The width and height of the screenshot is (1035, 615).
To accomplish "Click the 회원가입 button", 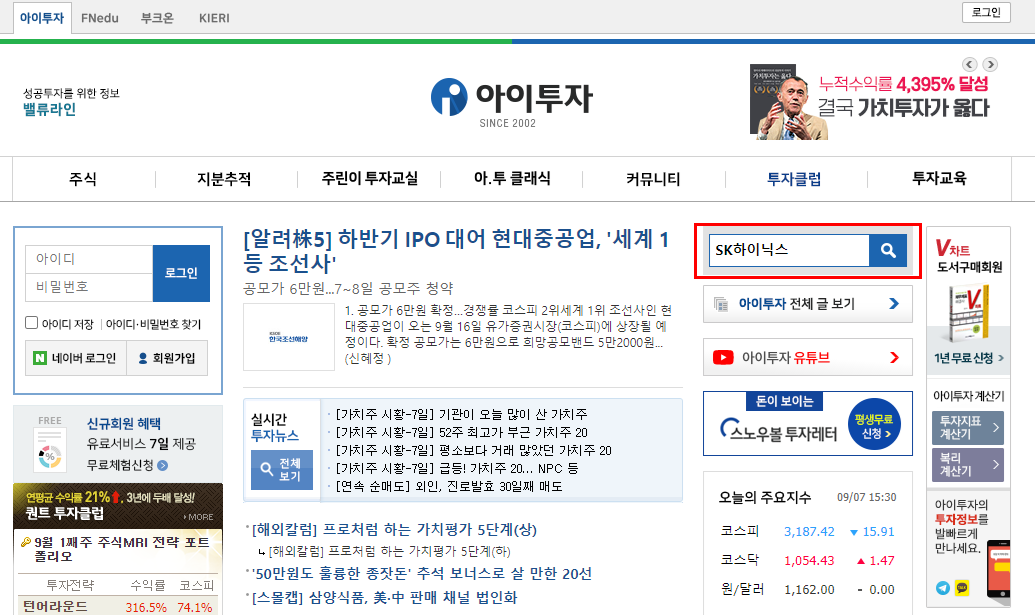I will click(167, 358).
